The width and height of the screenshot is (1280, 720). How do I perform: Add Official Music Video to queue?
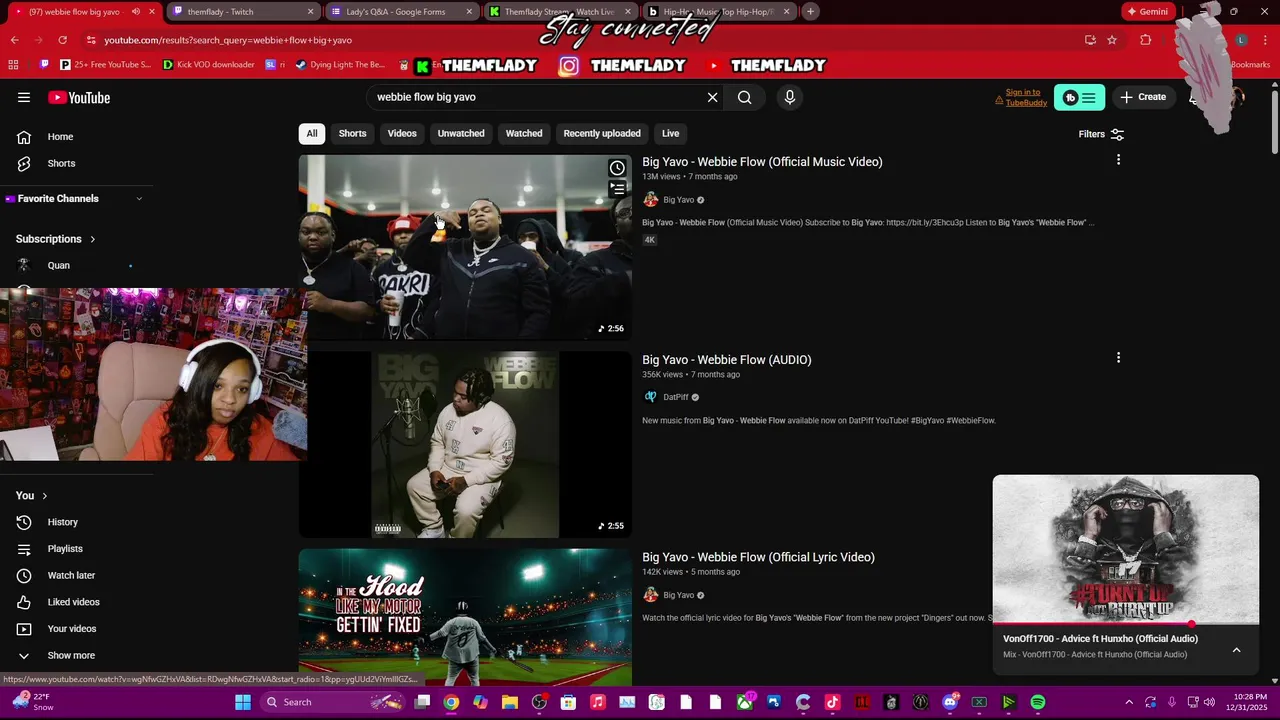coord(617,188)
